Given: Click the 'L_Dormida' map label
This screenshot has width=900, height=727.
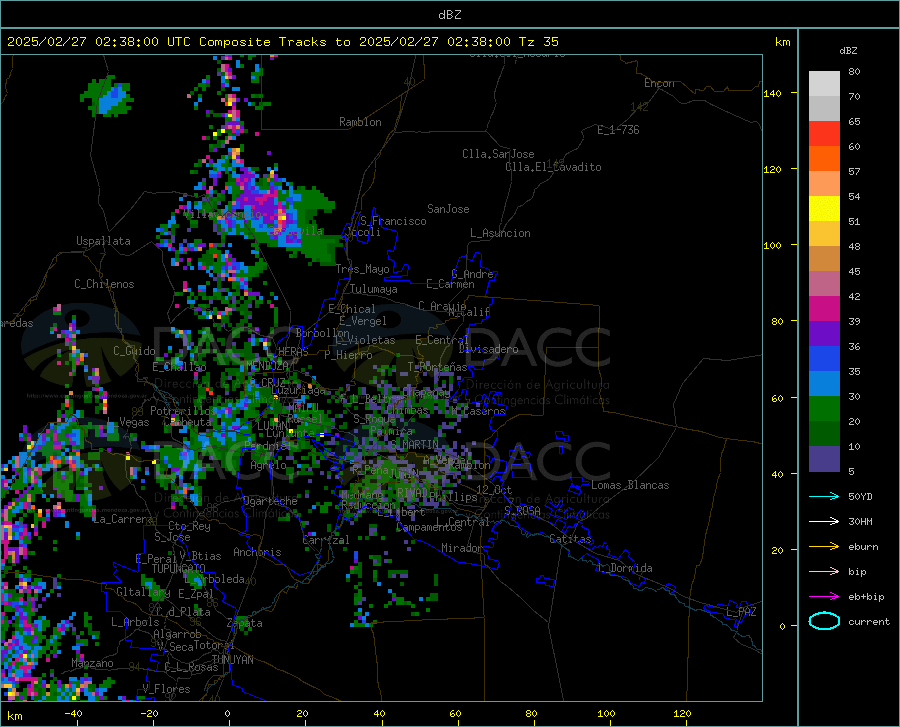Looking at the screenshot, I should [x=624, y=568].
